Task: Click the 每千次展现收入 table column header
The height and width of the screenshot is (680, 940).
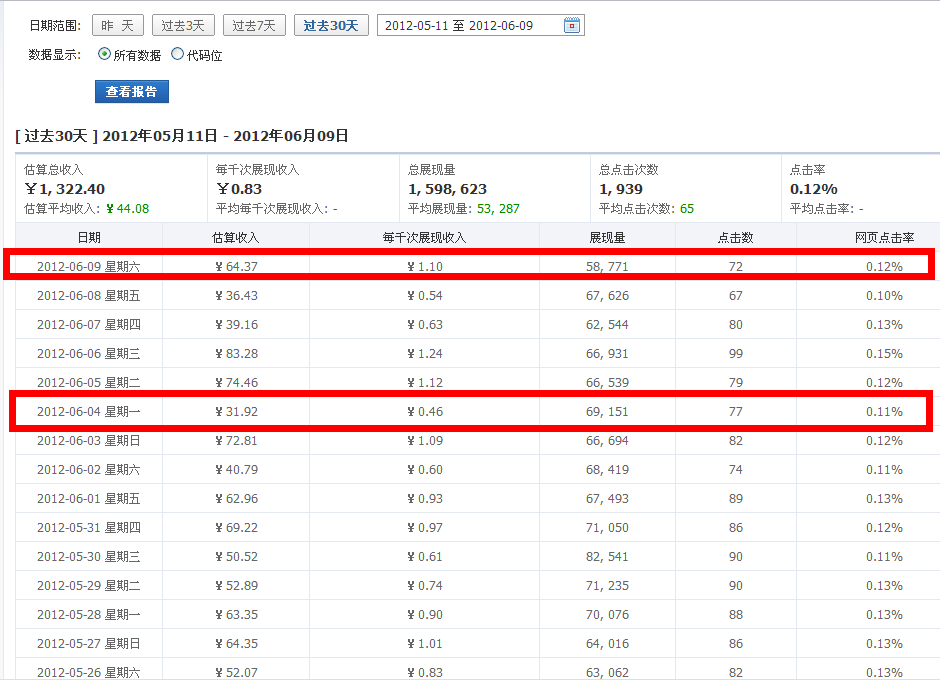Action: pos(424,237)
